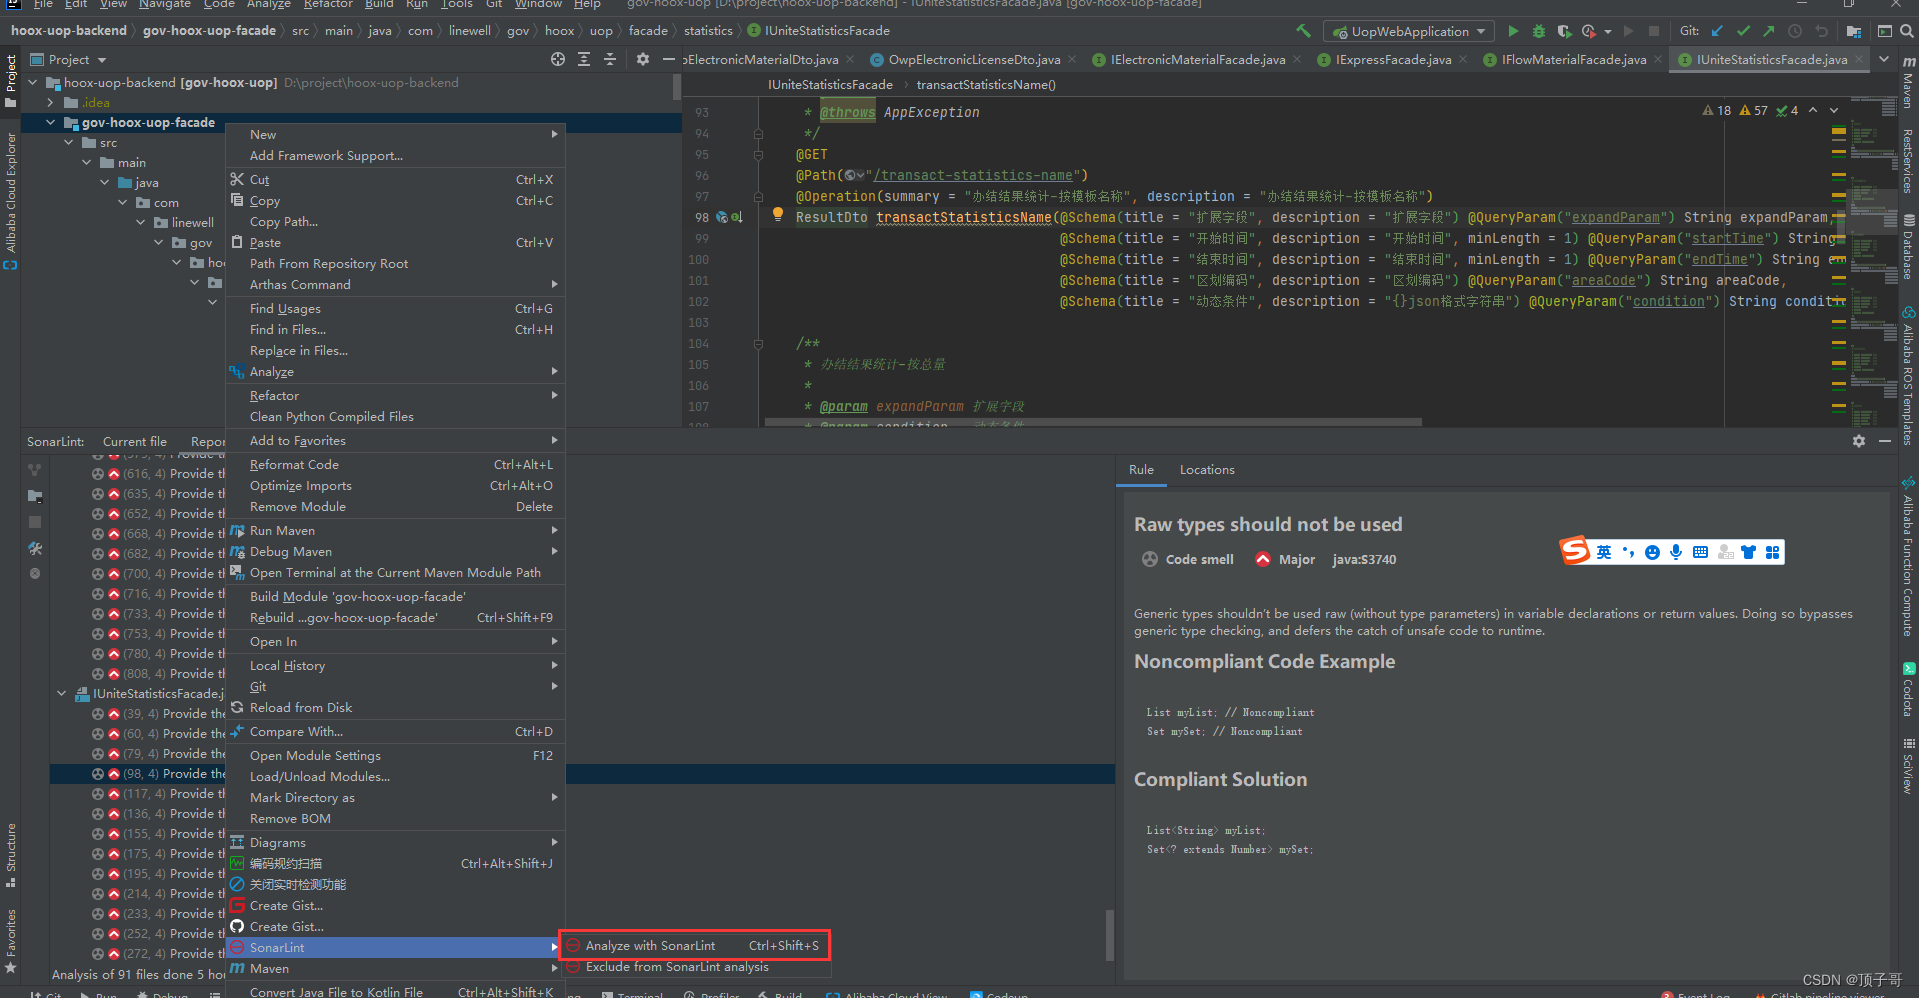
Task: Run UopWebApplication with the green play icon
Action: [1513, 31]
